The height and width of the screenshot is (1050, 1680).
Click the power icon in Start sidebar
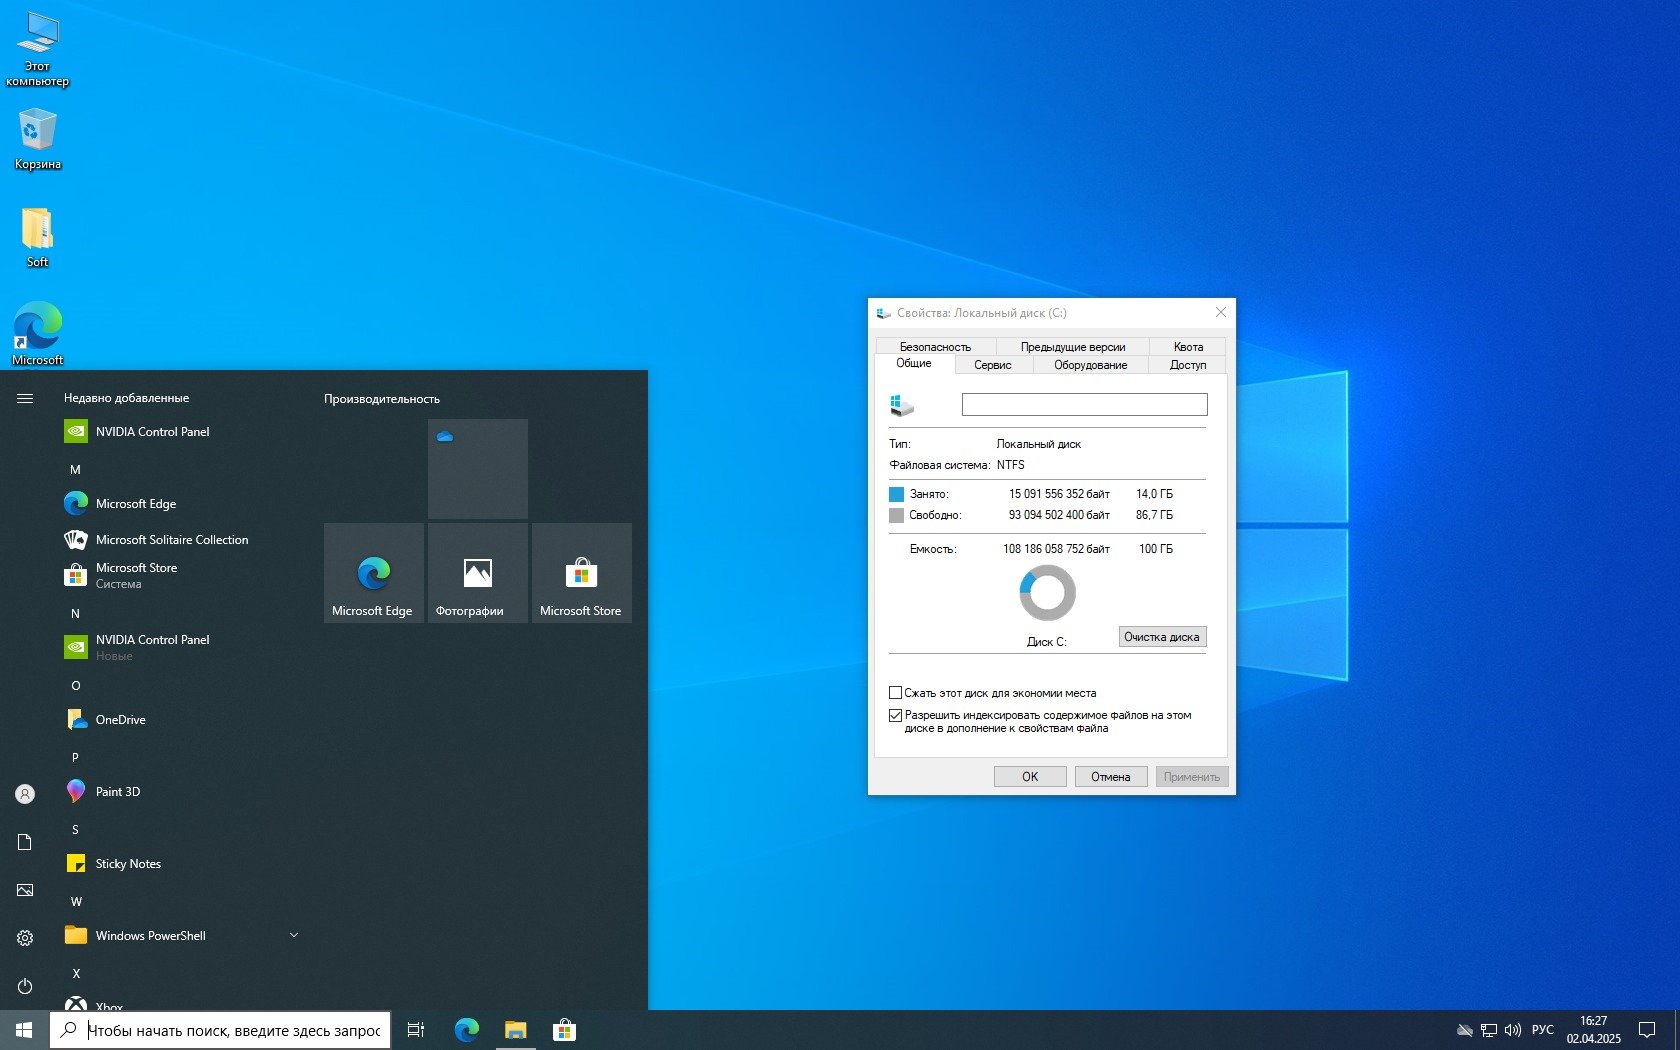tap(25, 986)
